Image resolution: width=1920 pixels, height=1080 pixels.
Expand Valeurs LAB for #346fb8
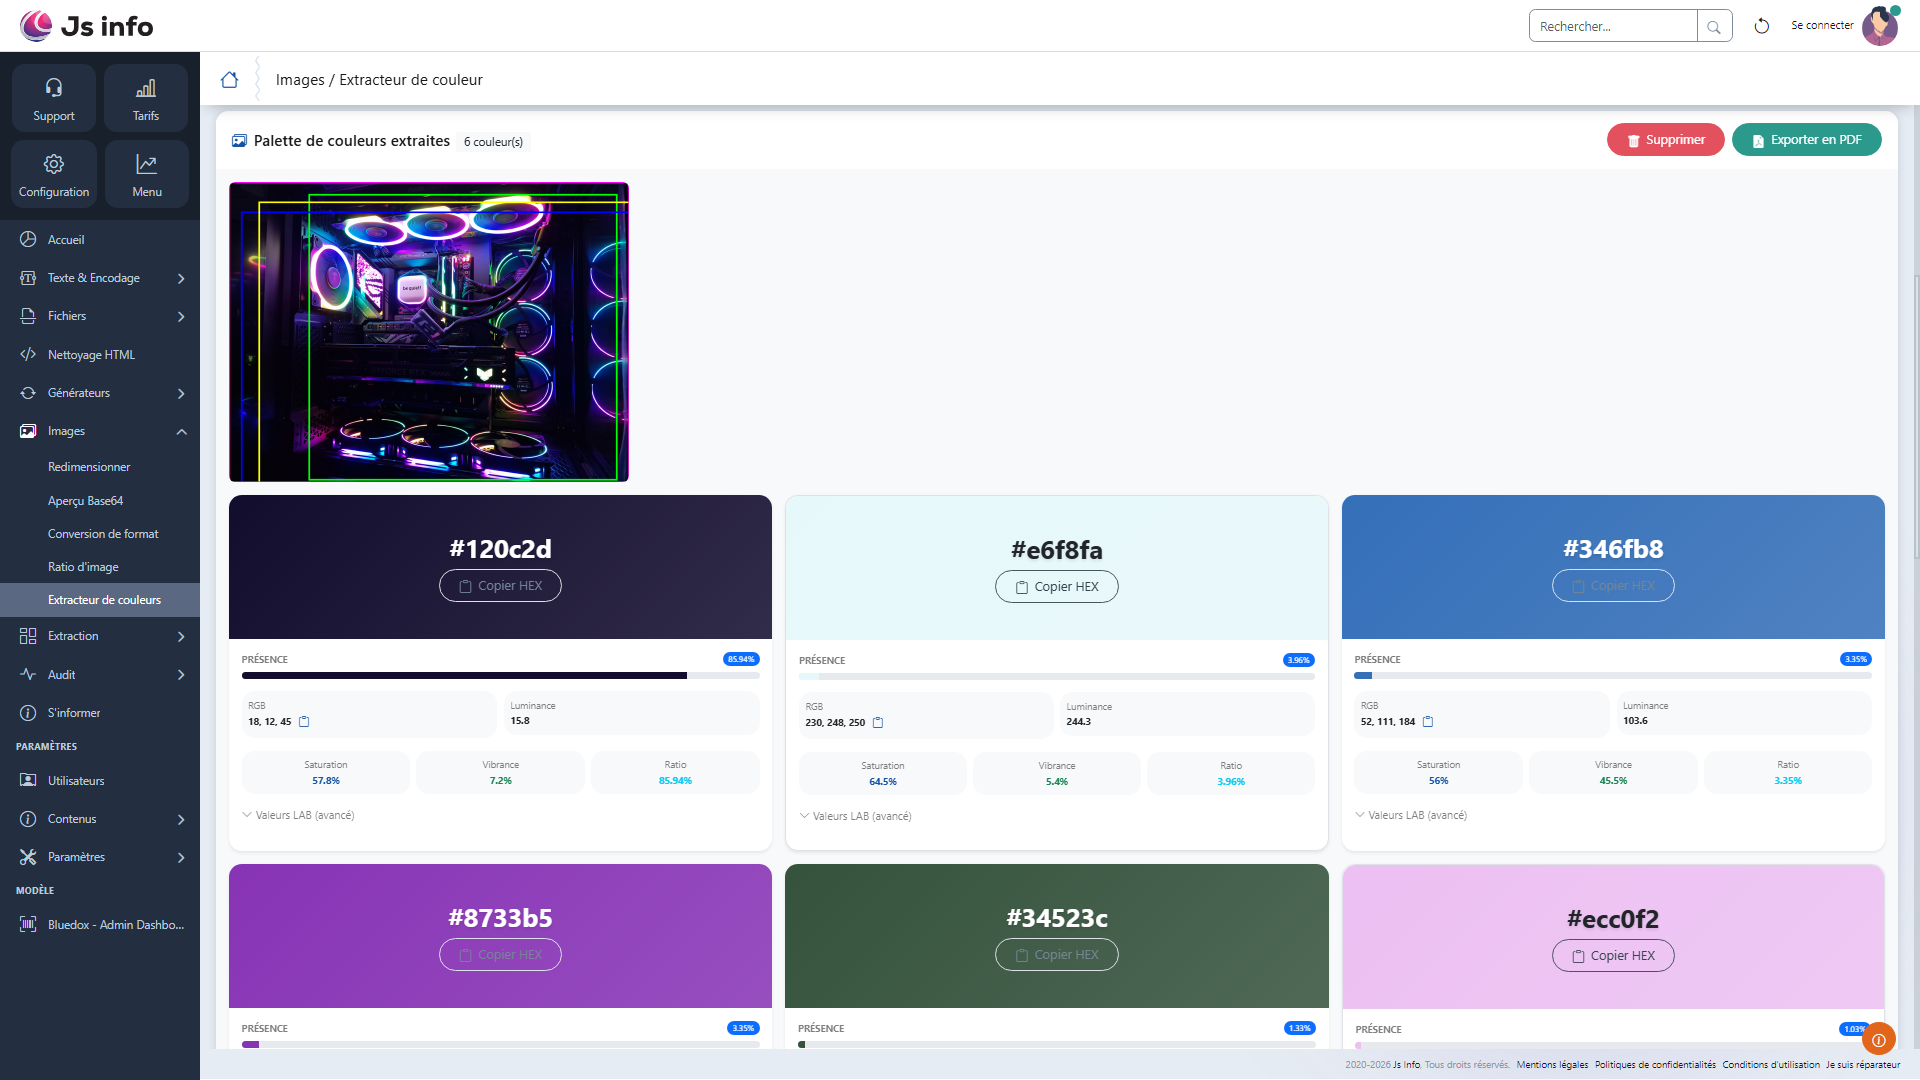click(x=1411, y=816)
